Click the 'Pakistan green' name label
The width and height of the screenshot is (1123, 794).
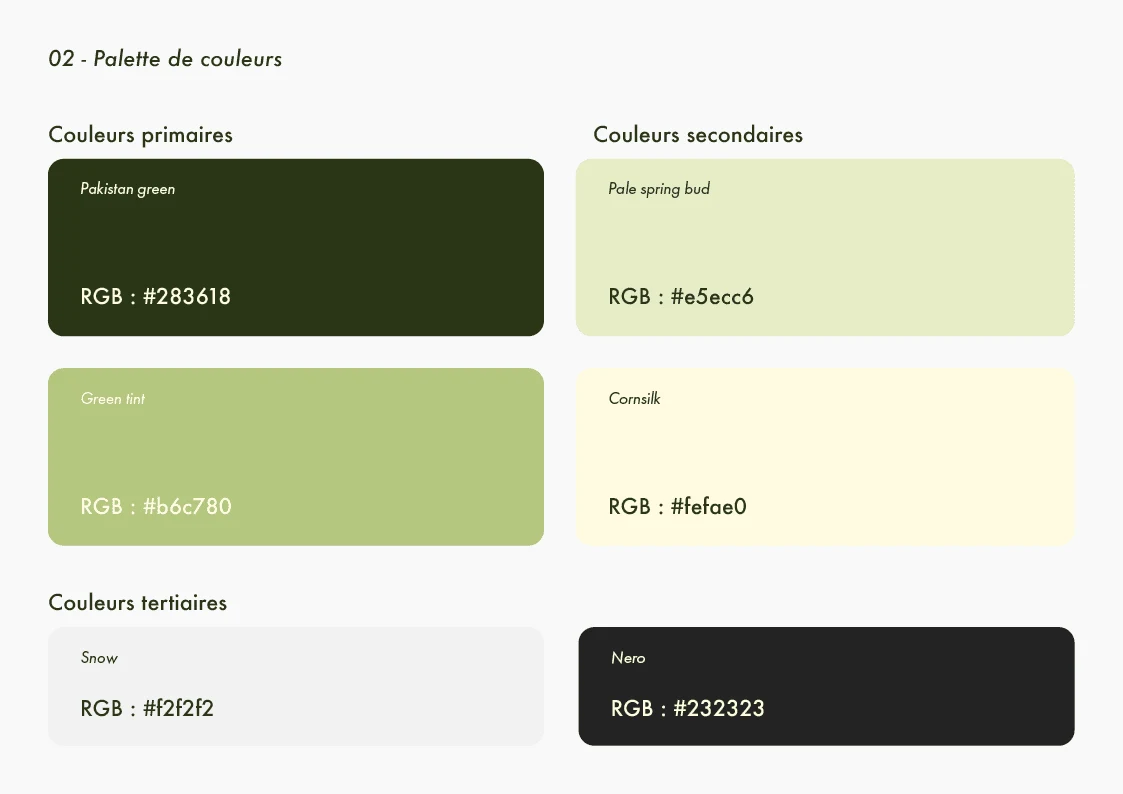click(128, 189)
